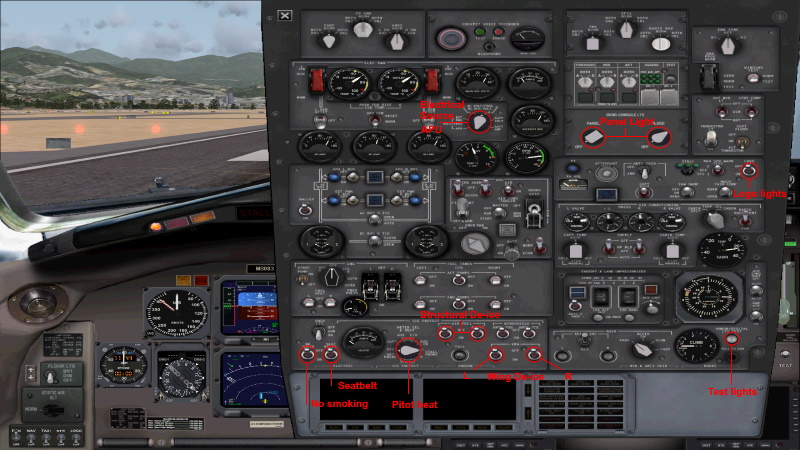This screenshot has height=450, width=800.
Task: Toggle the Logo lights switch
Action: point(748,171)
